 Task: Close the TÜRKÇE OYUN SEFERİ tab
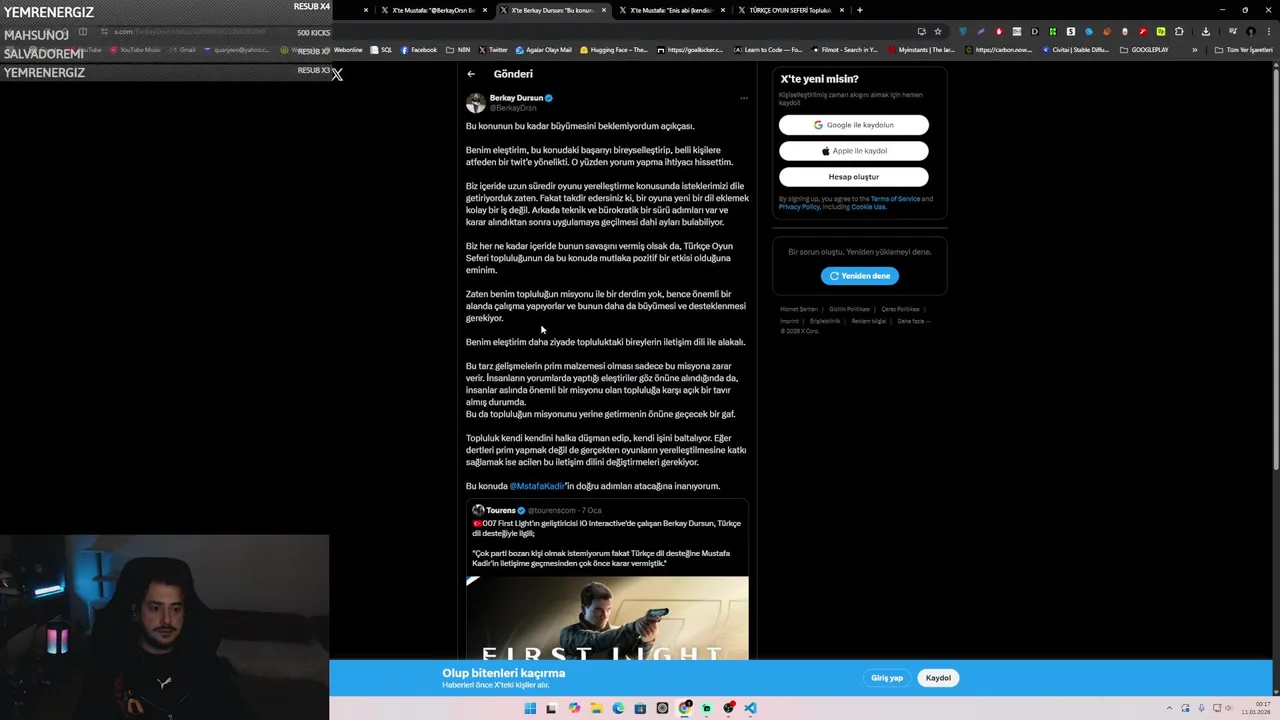point(842,10)
